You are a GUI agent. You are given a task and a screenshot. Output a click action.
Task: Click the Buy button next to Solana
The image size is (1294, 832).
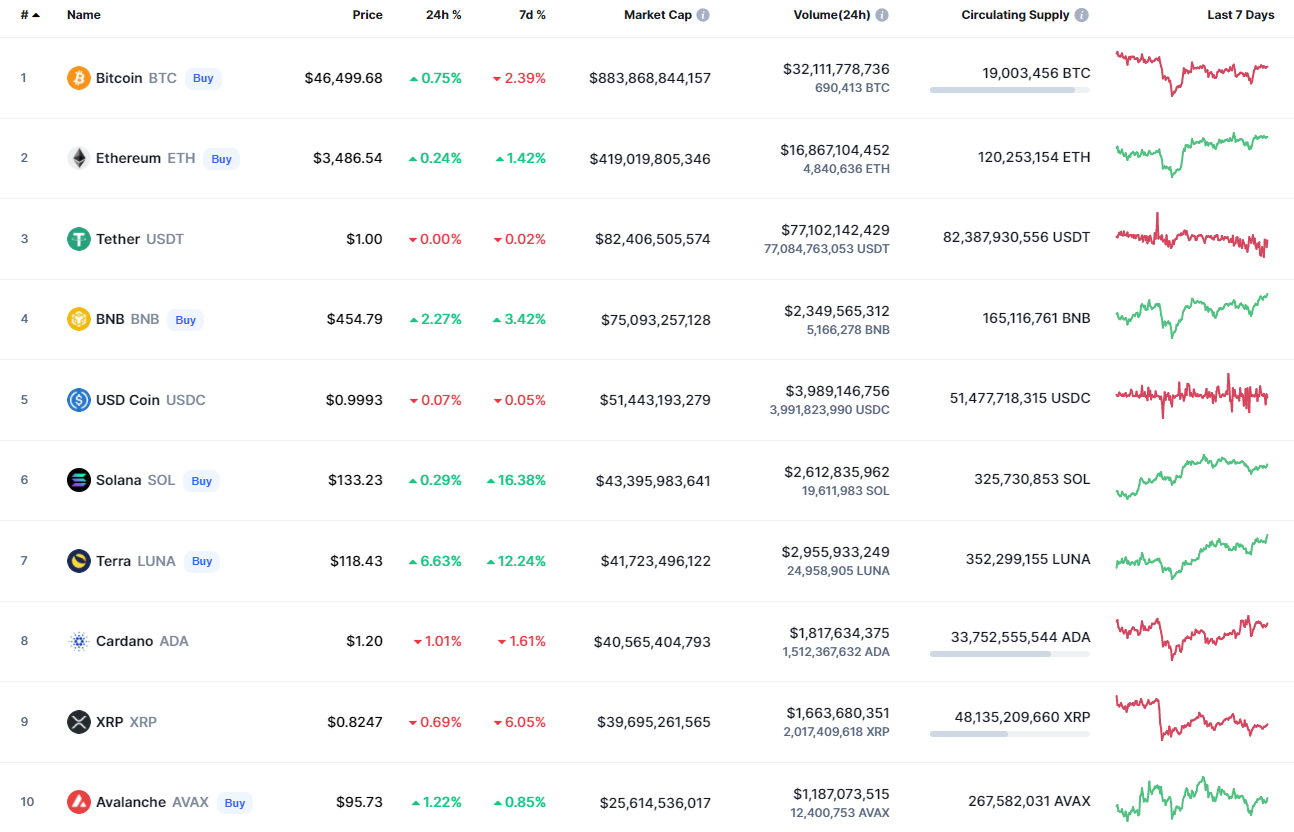[201, 481]
